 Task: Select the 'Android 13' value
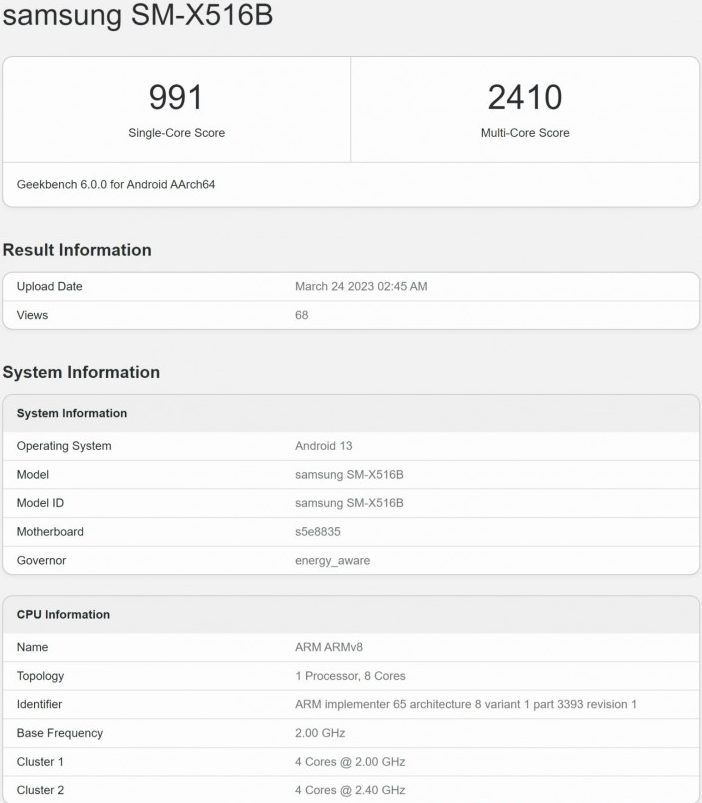324,446
